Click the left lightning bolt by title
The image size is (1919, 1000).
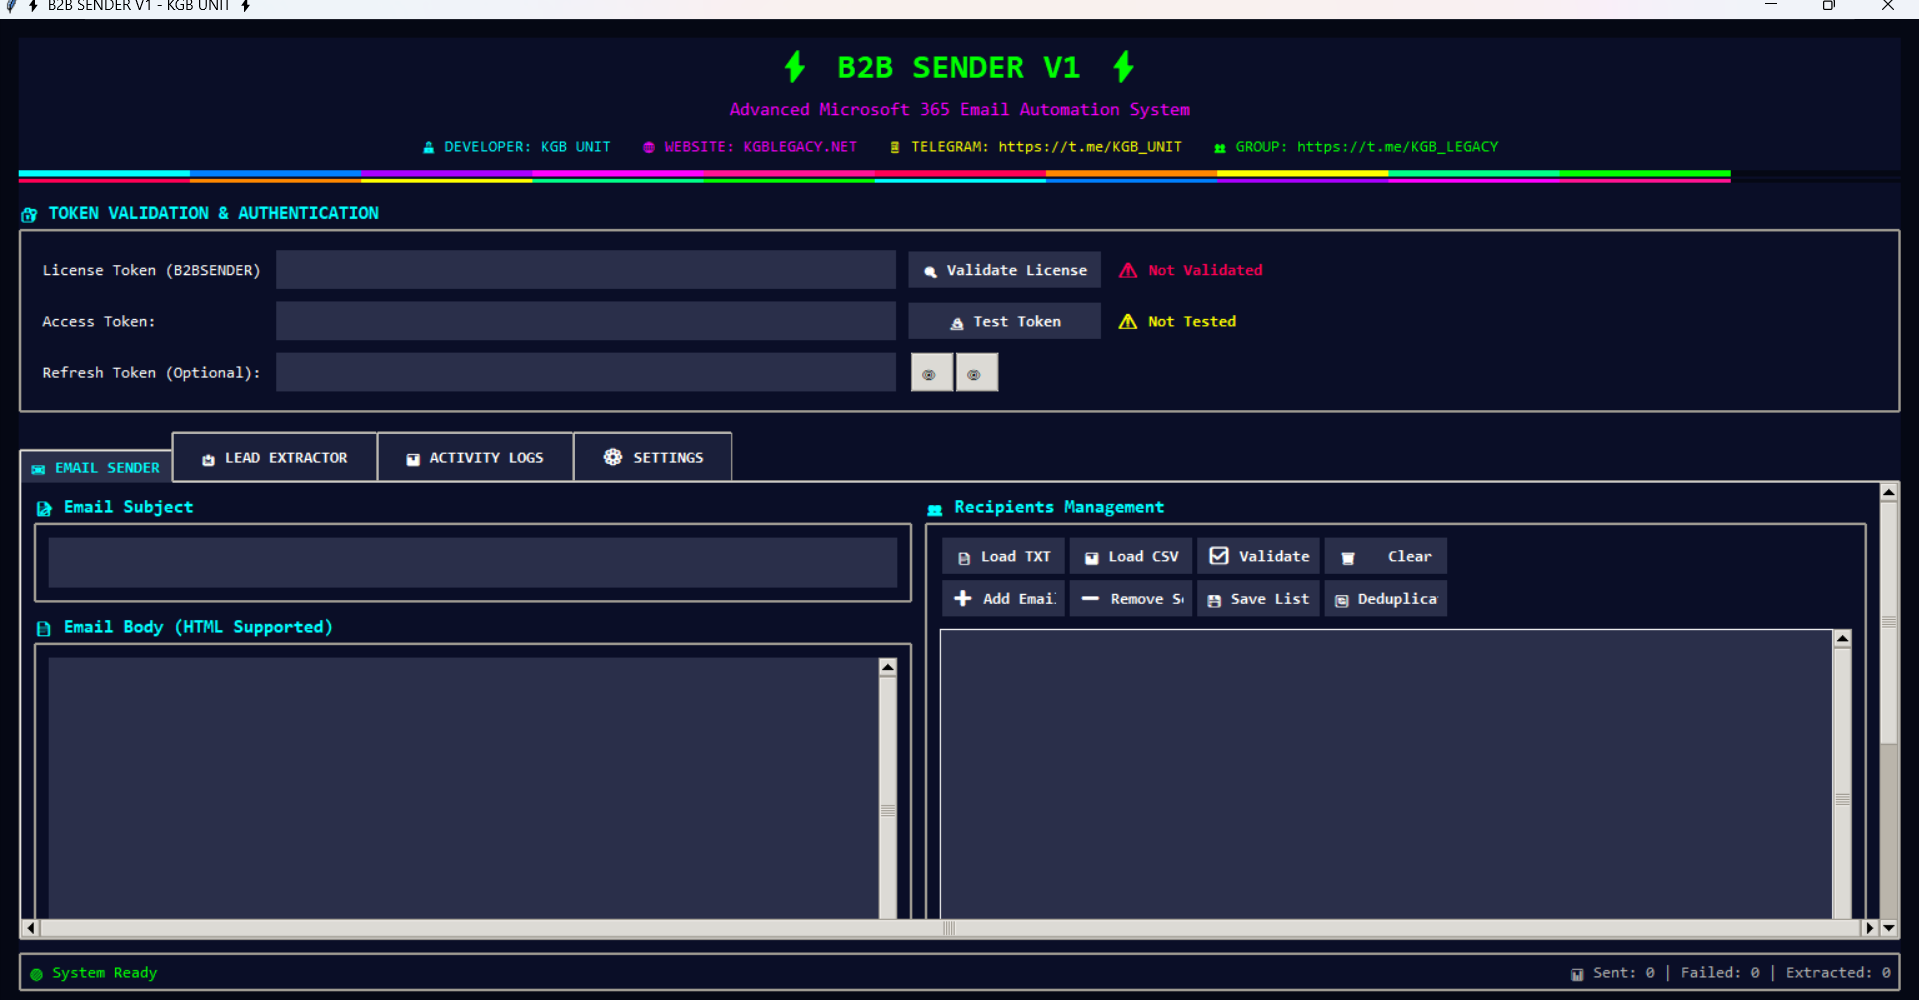[795, 67]
